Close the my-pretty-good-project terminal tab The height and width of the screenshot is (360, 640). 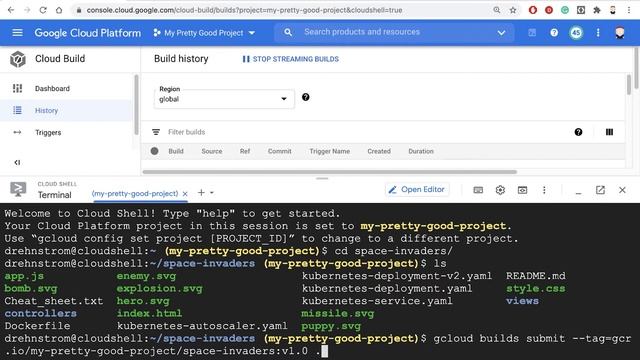click(185, 194)
